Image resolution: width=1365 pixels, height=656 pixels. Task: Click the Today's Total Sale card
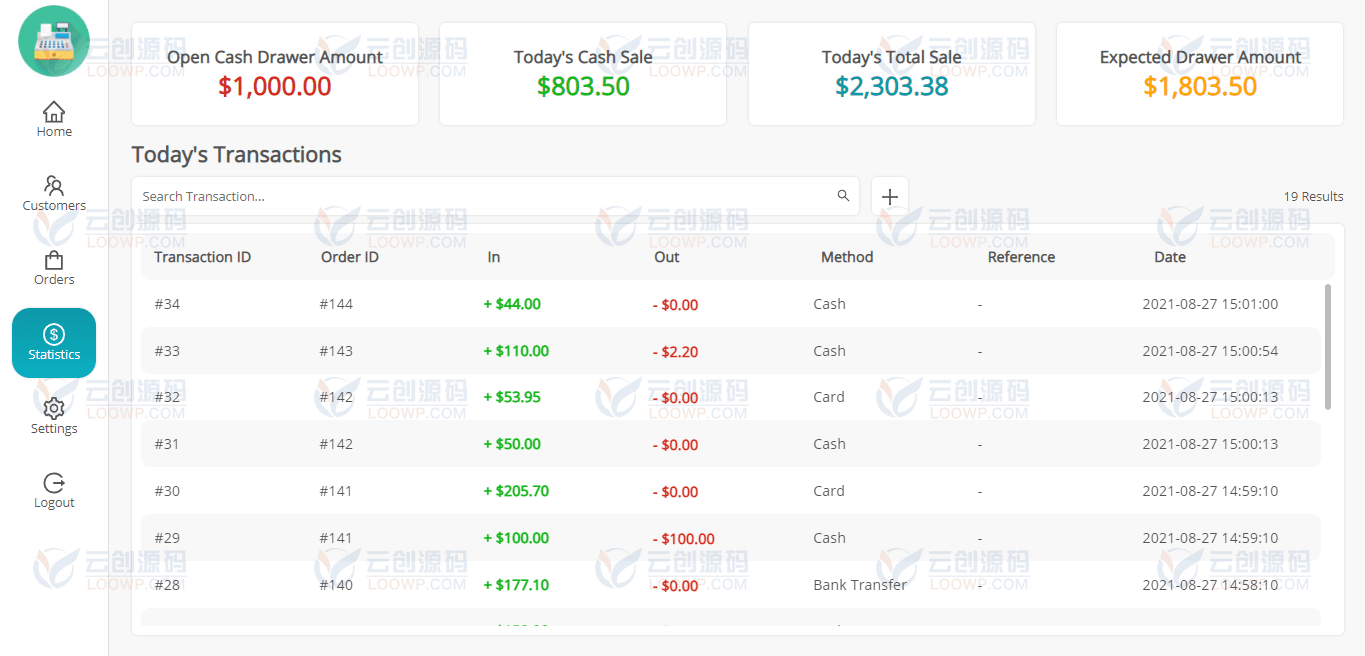[892, 74]
